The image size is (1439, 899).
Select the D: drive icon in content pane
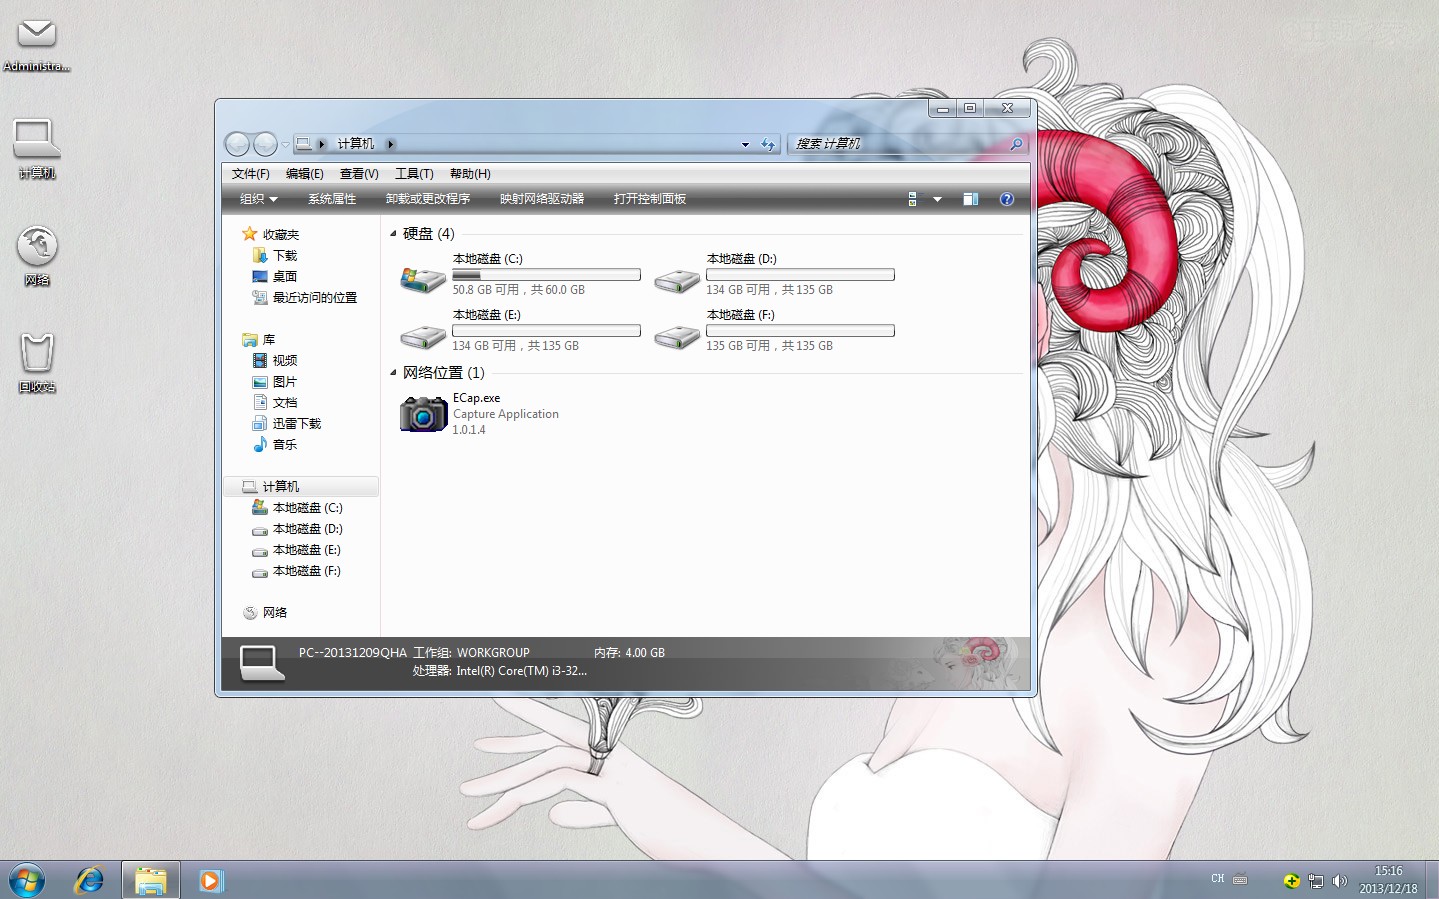tap(677, 281)
